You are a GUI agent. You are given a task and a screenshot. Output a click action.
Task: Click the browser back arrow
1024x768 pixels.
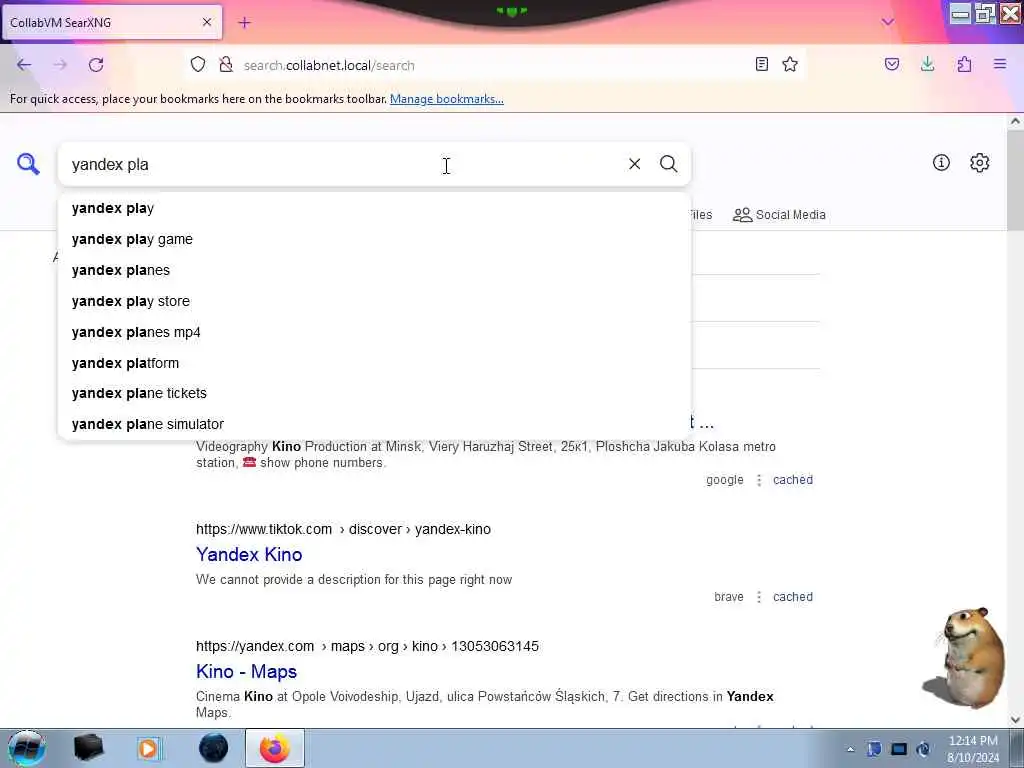point(24,65)
